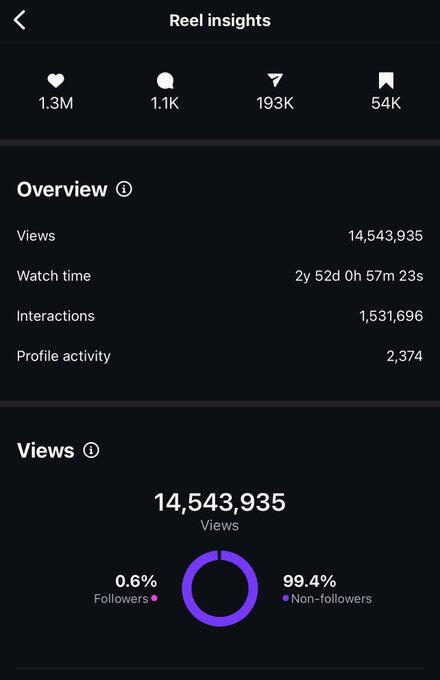Screen dimensions: 440x680
Task: Tap the bookmark saves icon
Action: point(386,81)
